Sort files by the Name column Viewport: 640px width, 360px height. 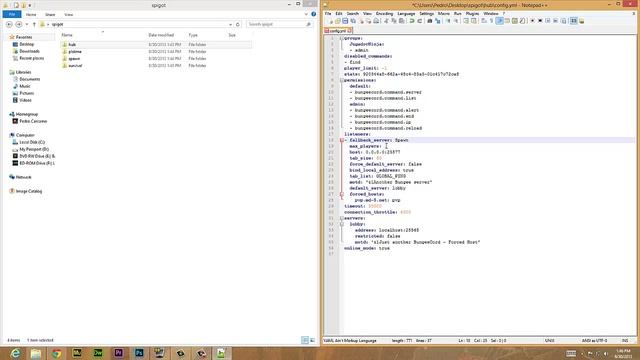pos(67,35)
